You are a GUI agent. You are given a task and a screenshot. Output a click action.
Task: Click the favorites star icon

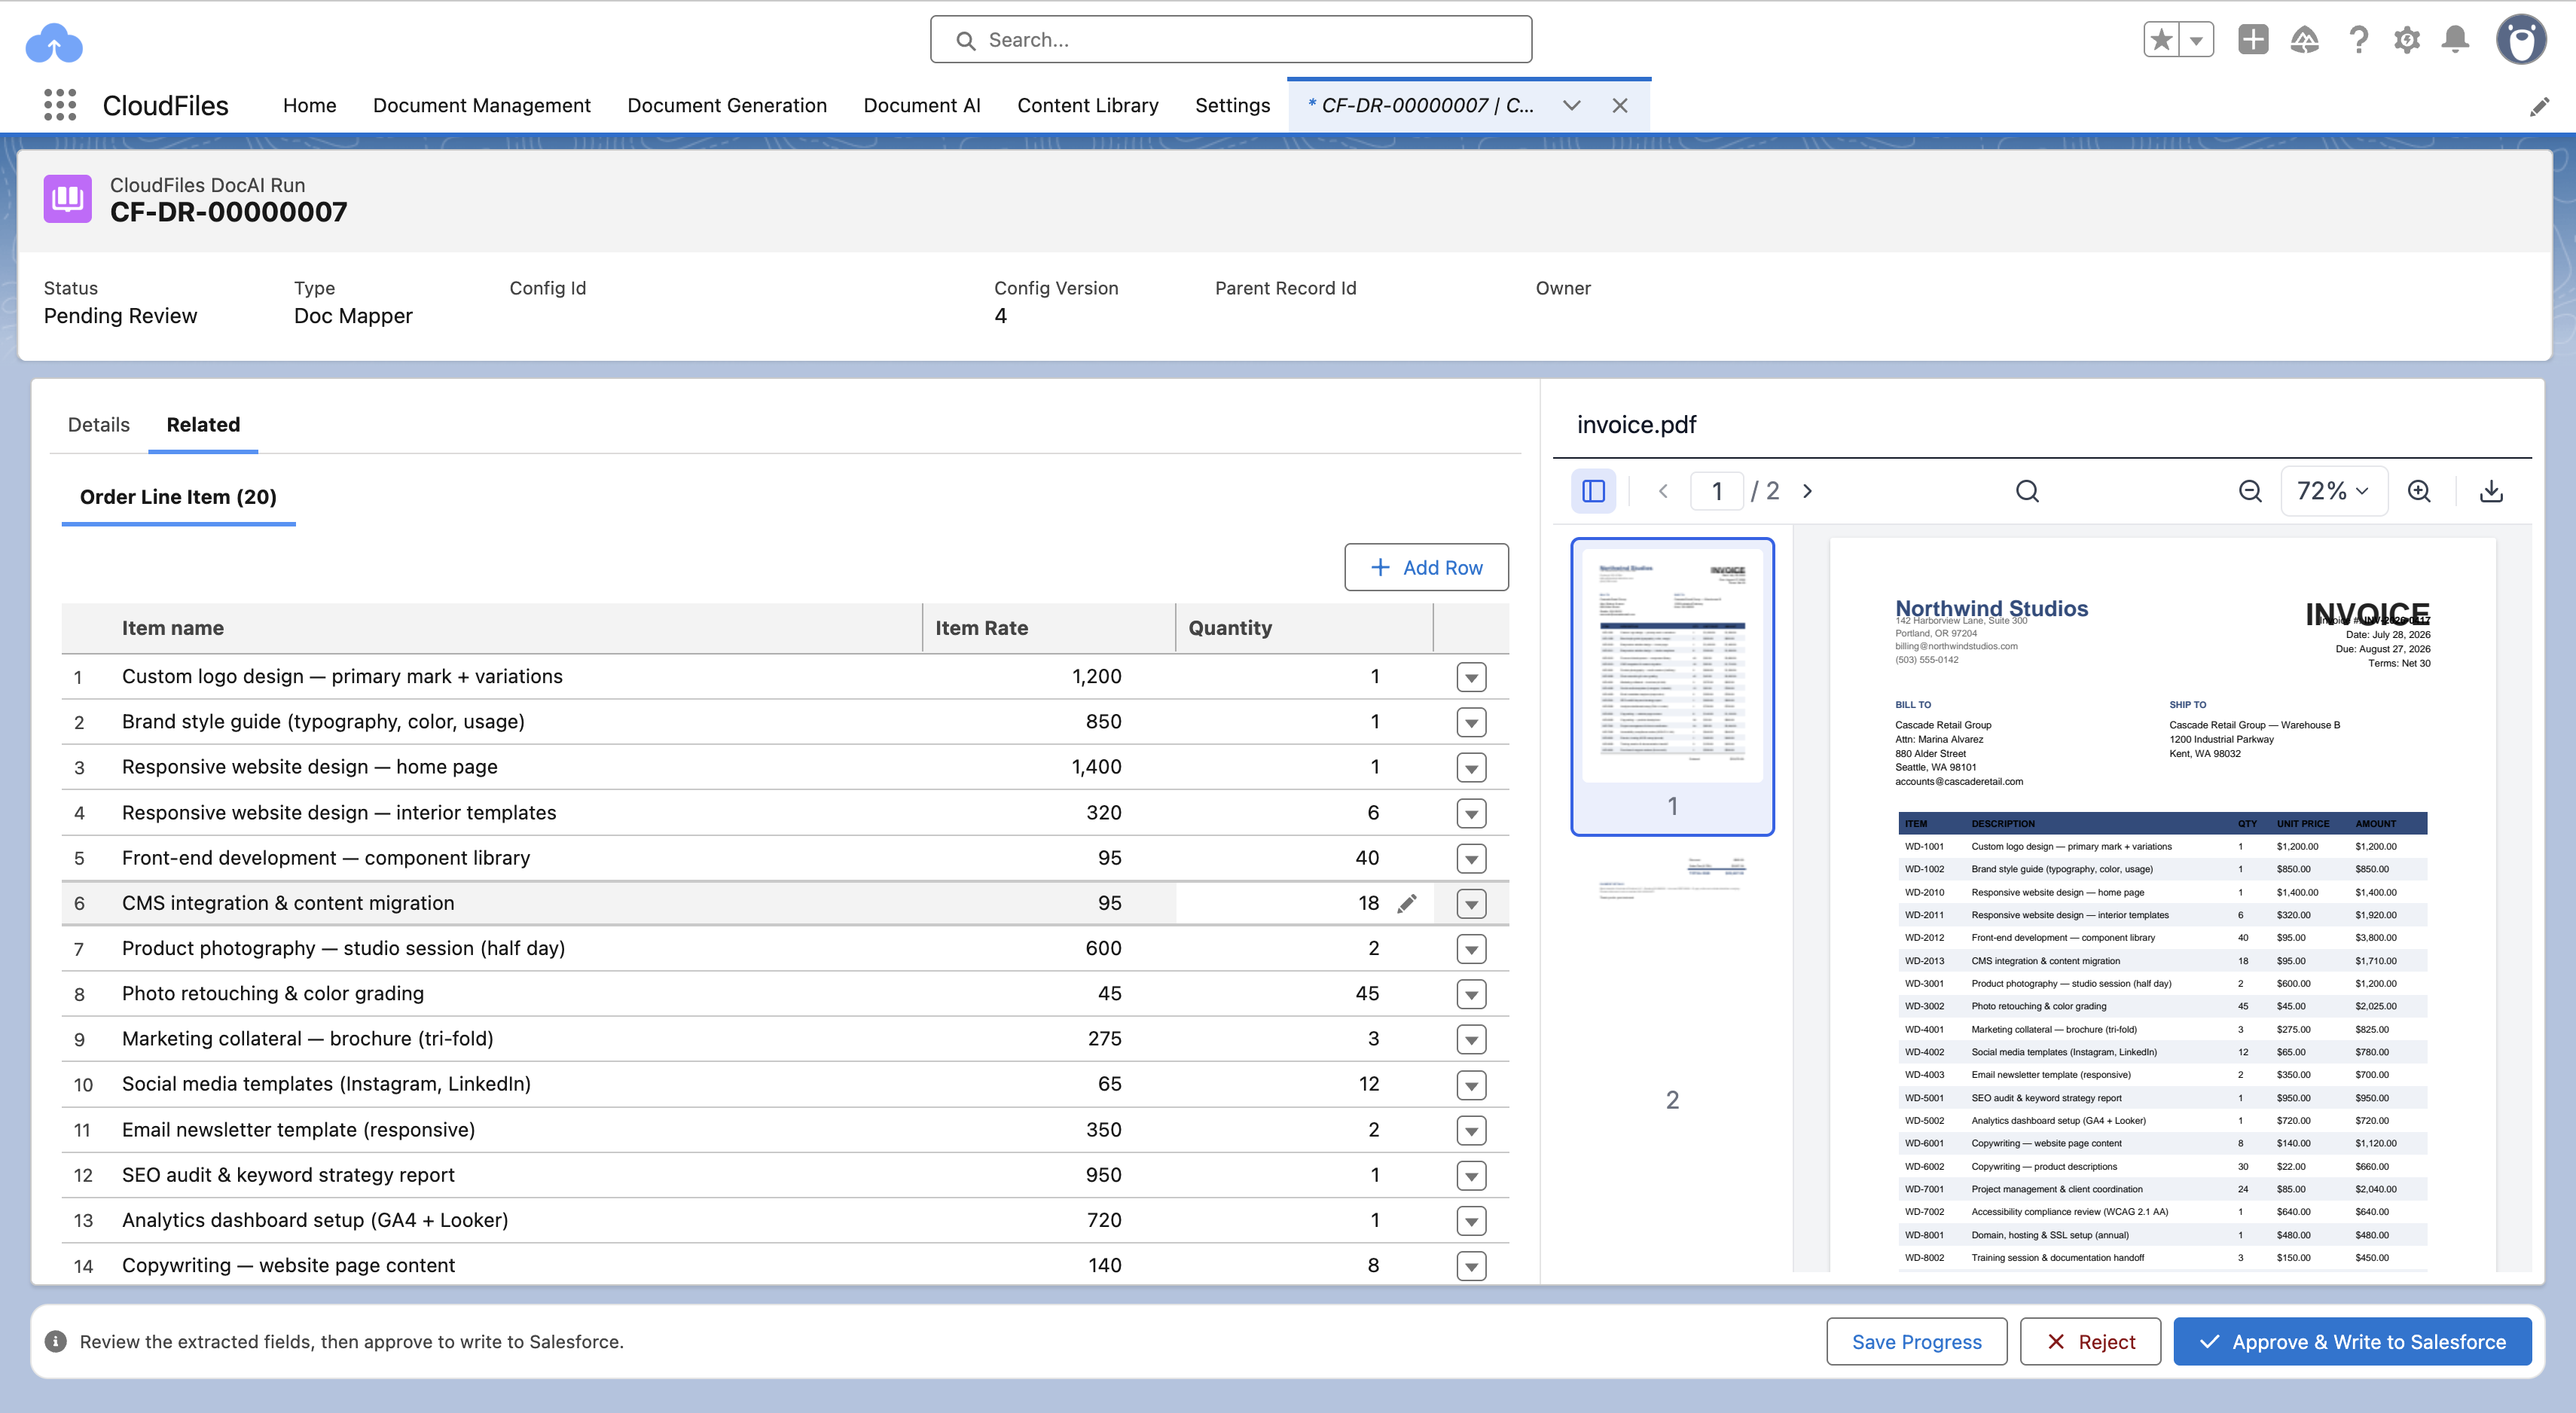pos(2161,40)
